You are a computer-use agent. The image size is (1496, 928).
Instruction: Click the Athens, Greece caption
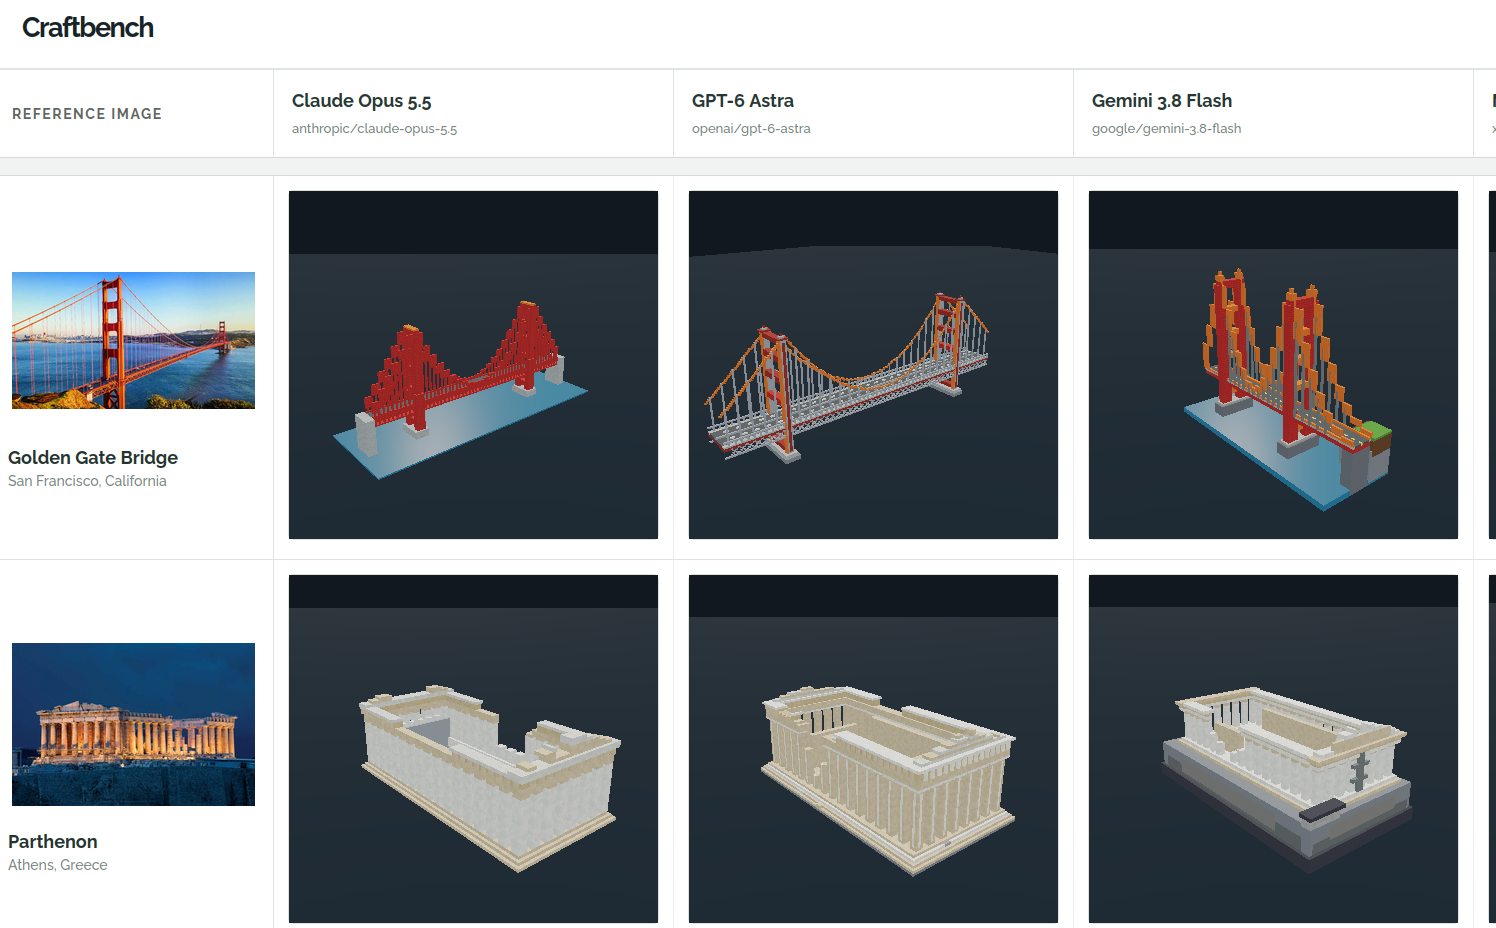(58, 865)
